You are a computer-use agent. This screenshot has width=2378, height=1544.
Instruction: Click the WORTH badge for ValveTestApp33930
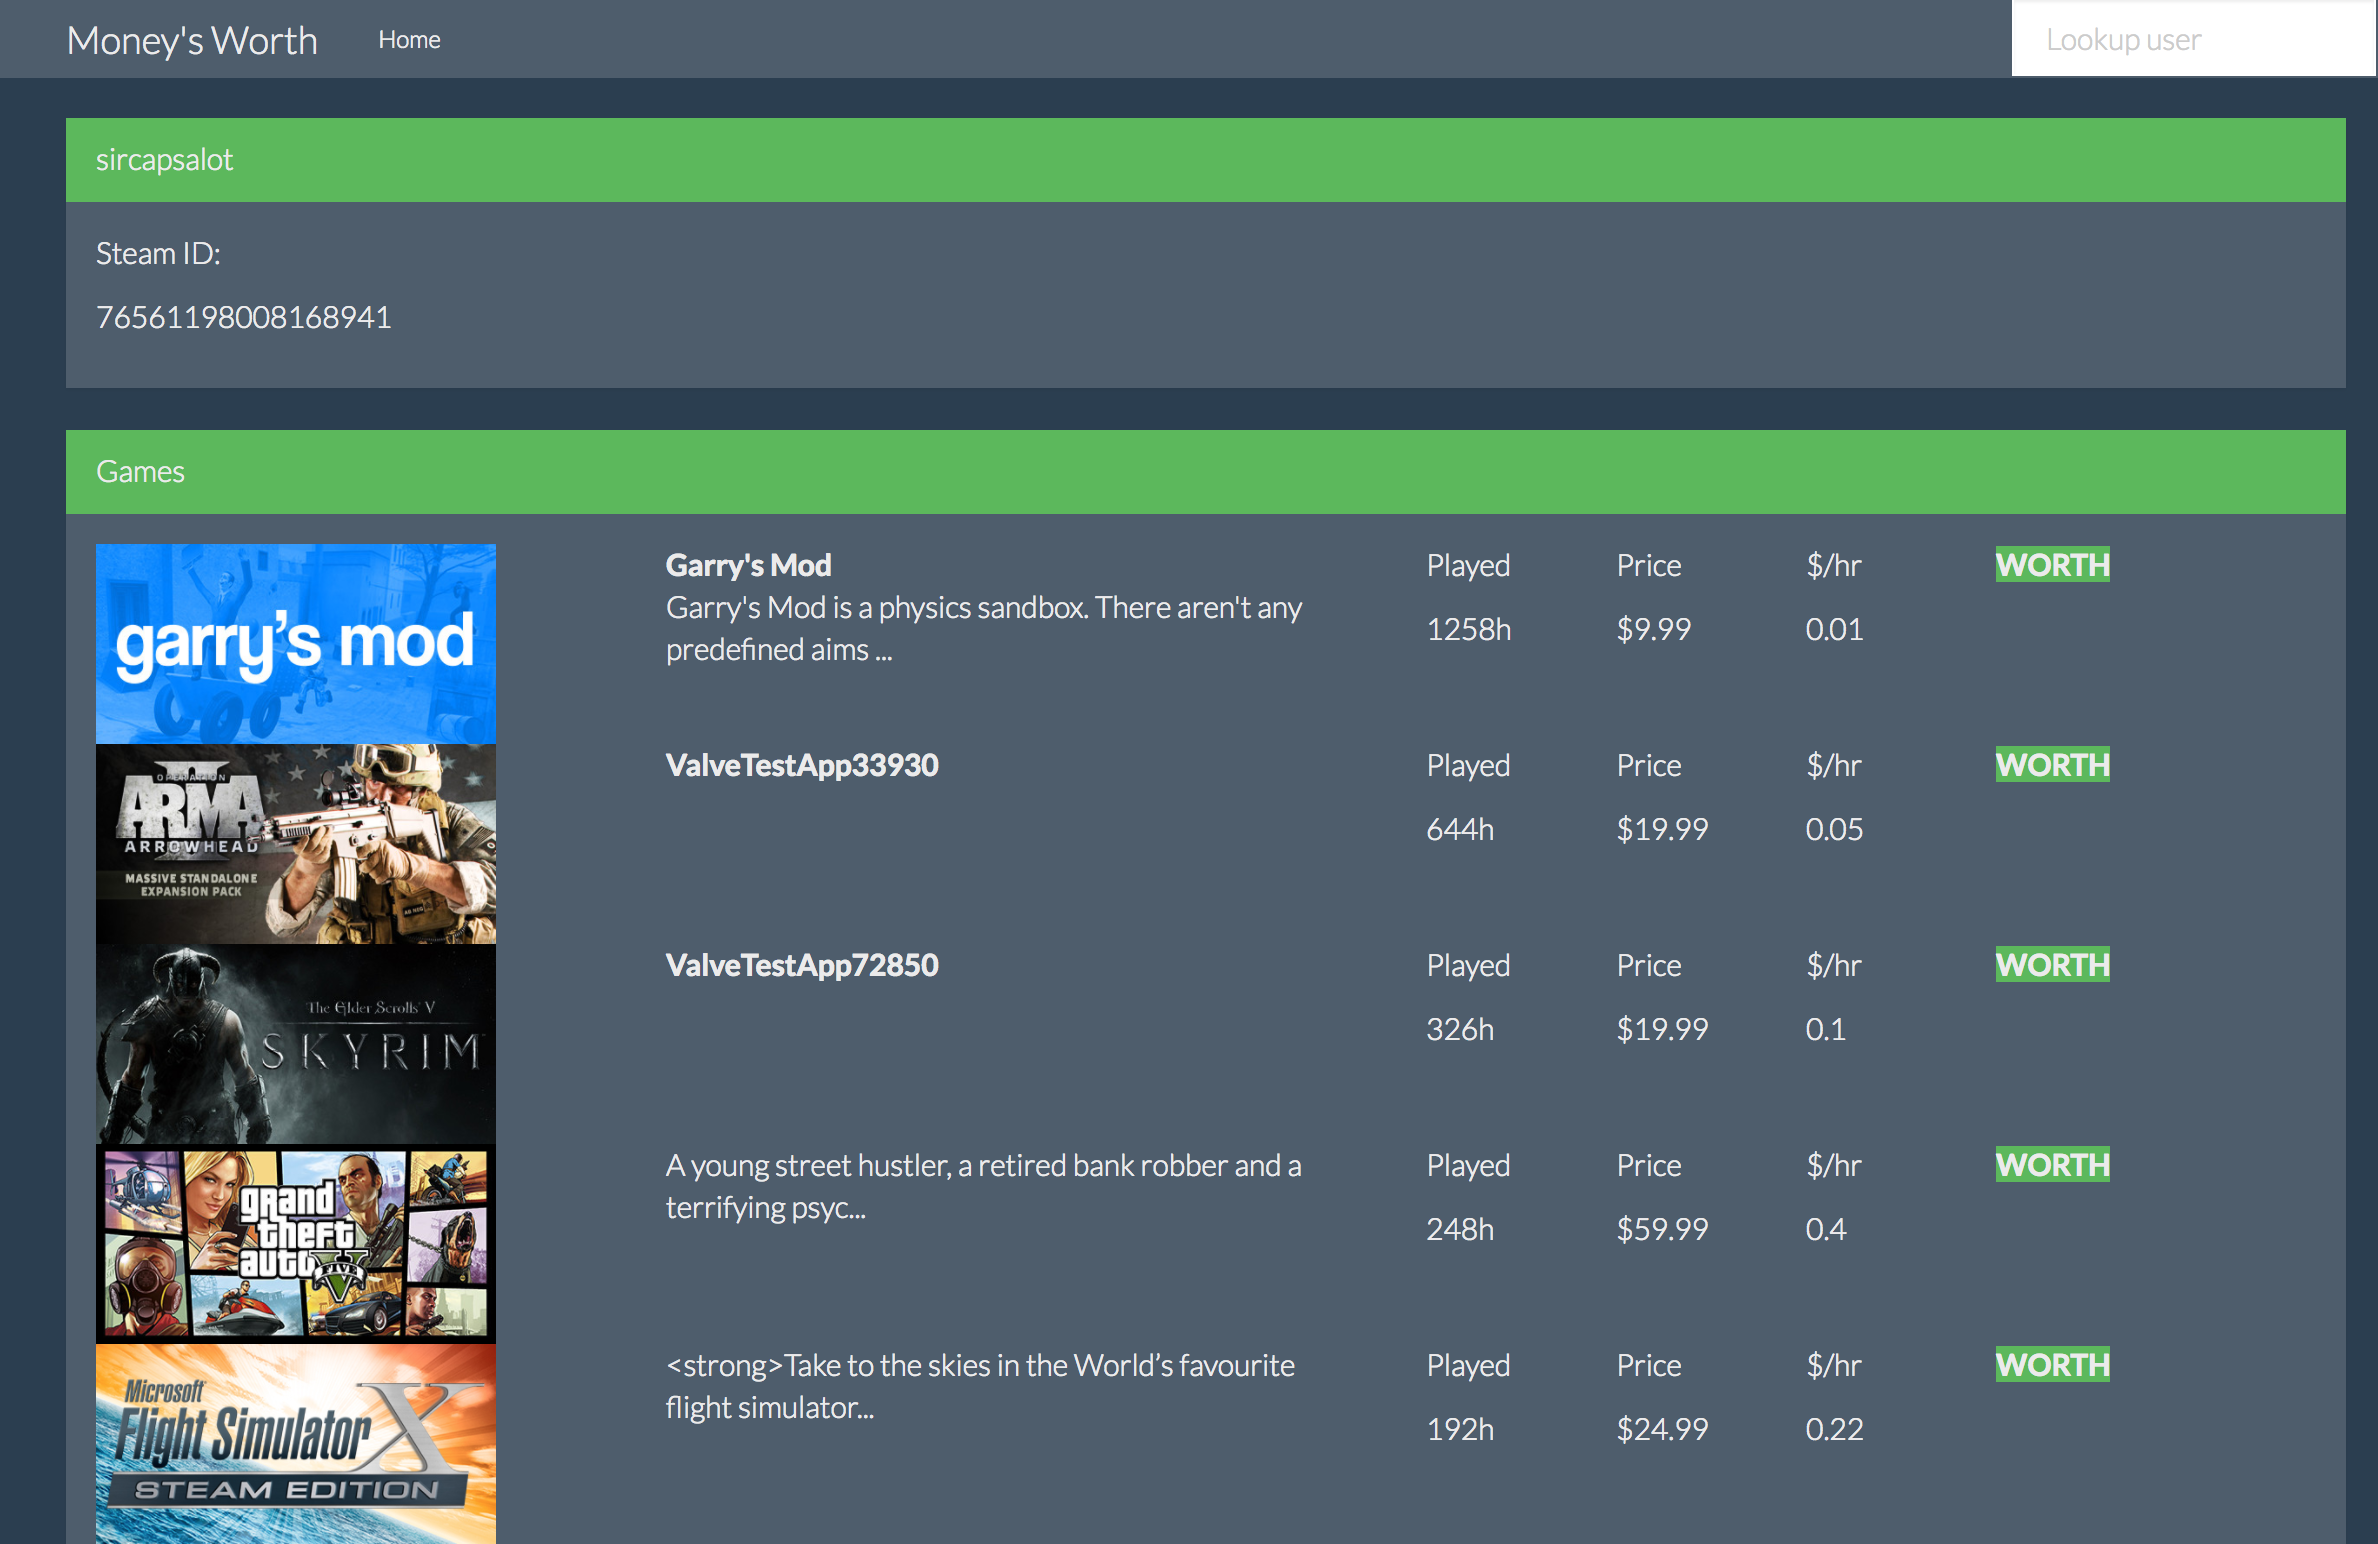click(x=2052, y=765)
